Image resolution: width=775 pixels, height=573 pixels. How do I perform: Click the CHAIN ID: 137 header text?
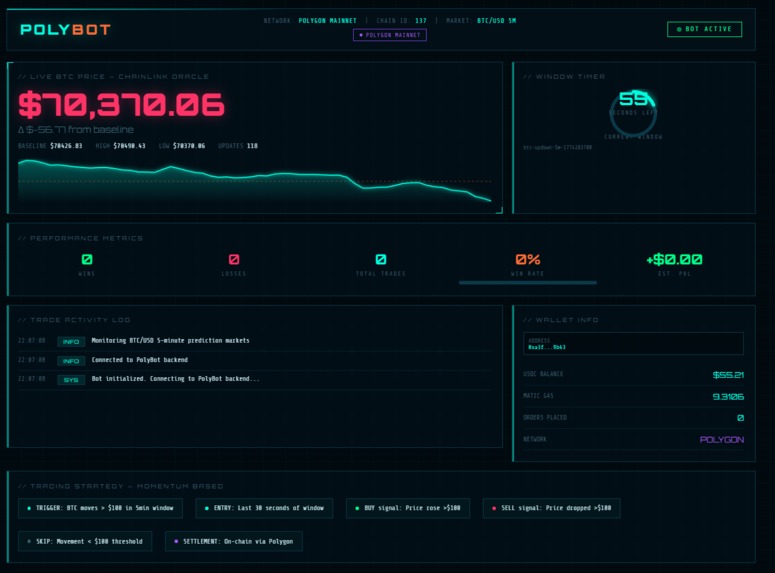(x=401, y=21)
